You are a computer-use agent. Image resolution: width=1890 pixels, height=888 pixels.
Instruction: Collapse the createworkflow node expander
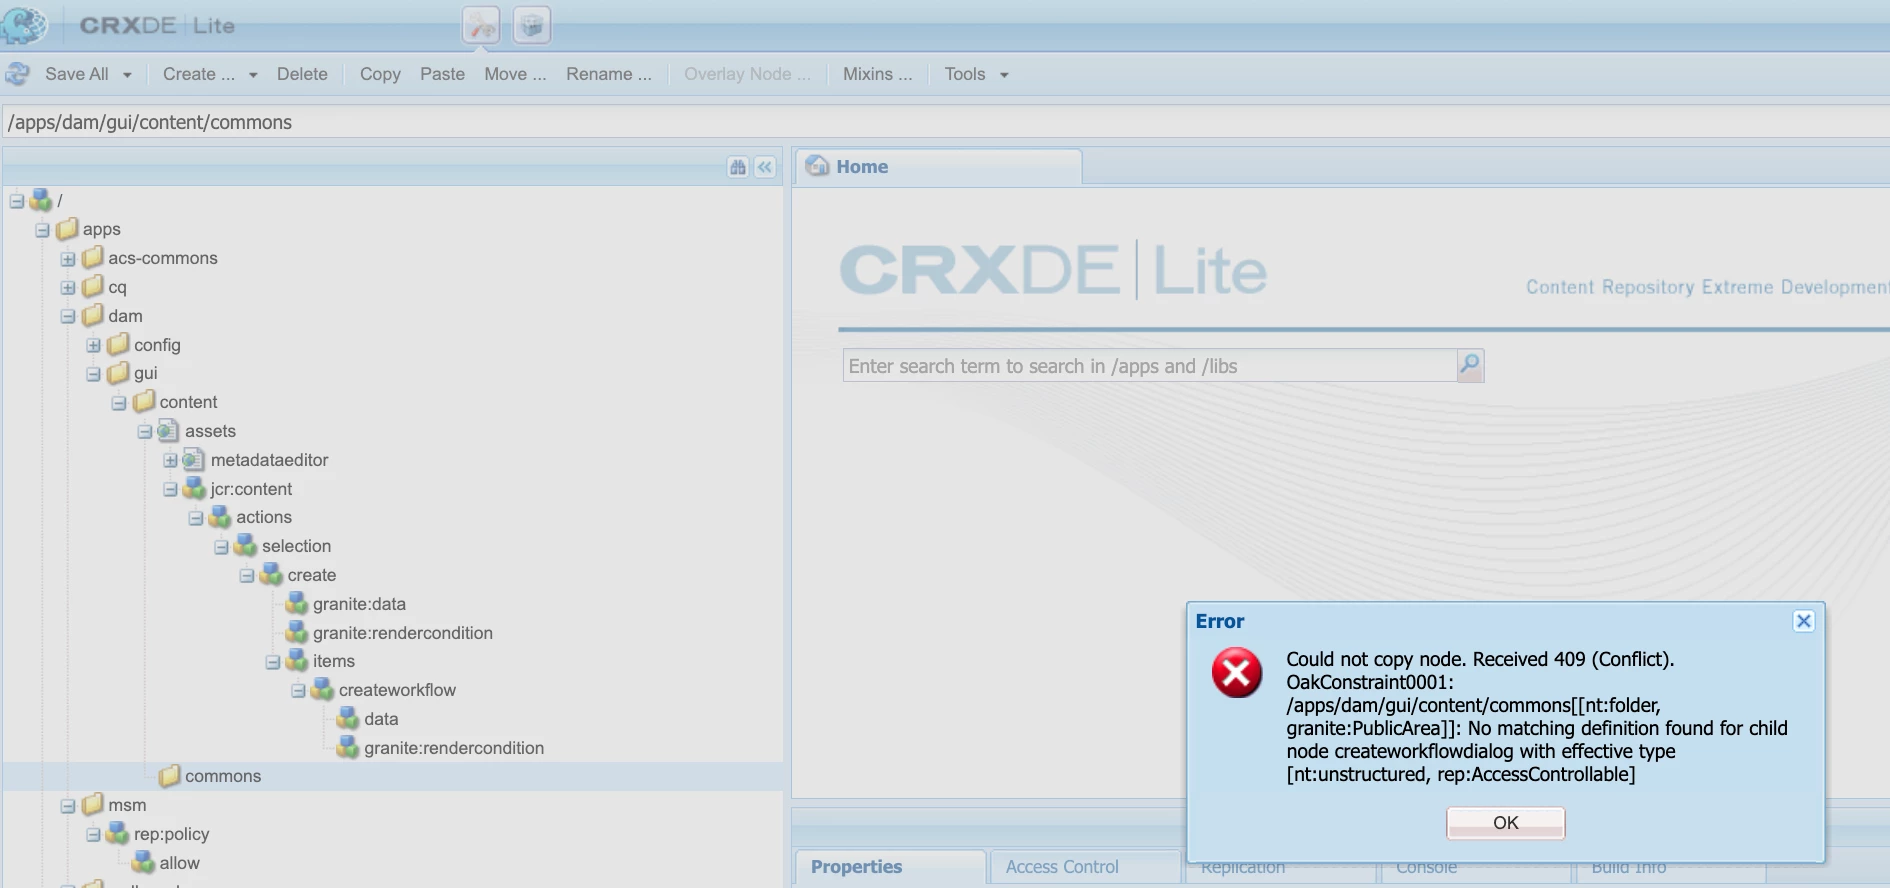coord(298,691)
